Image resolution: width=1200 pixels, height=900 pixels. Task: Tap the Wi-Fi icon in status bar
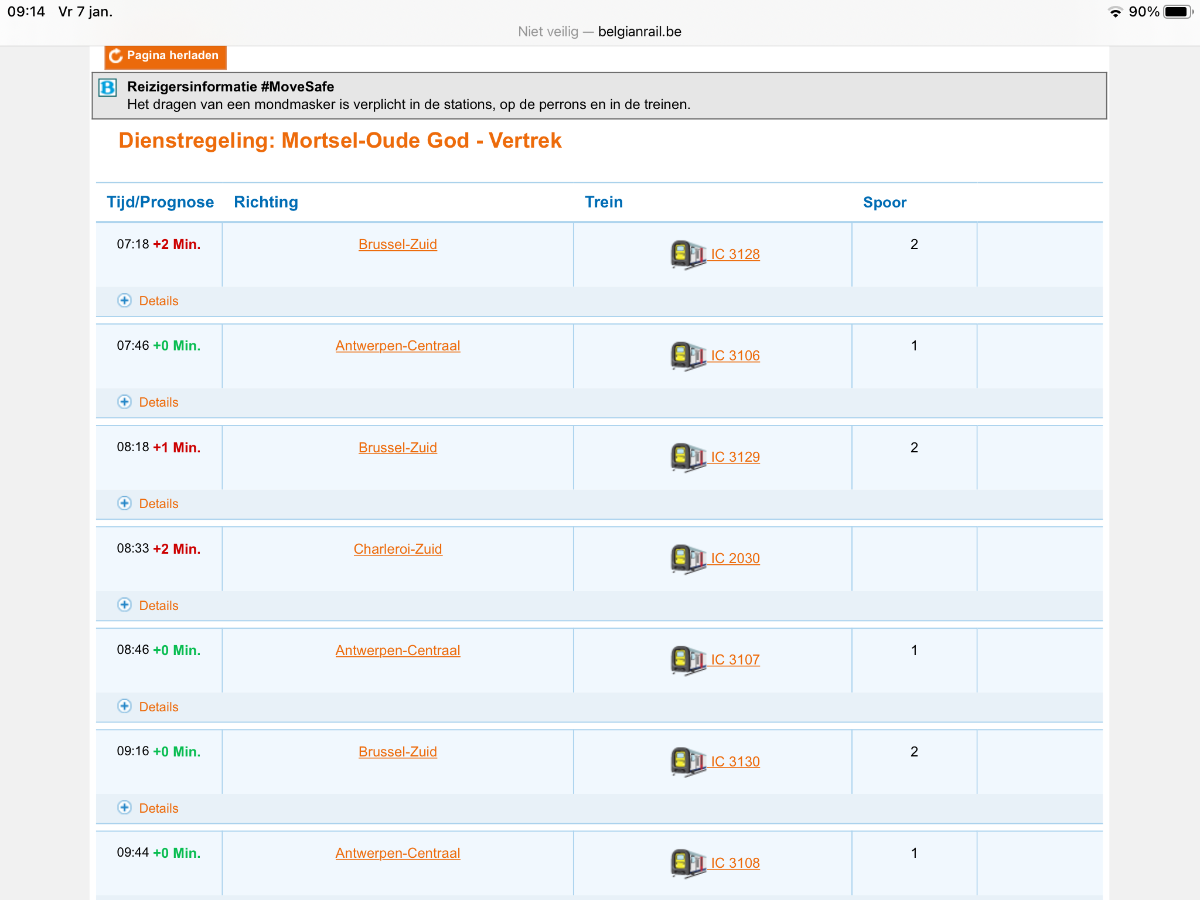point(1115,12)
